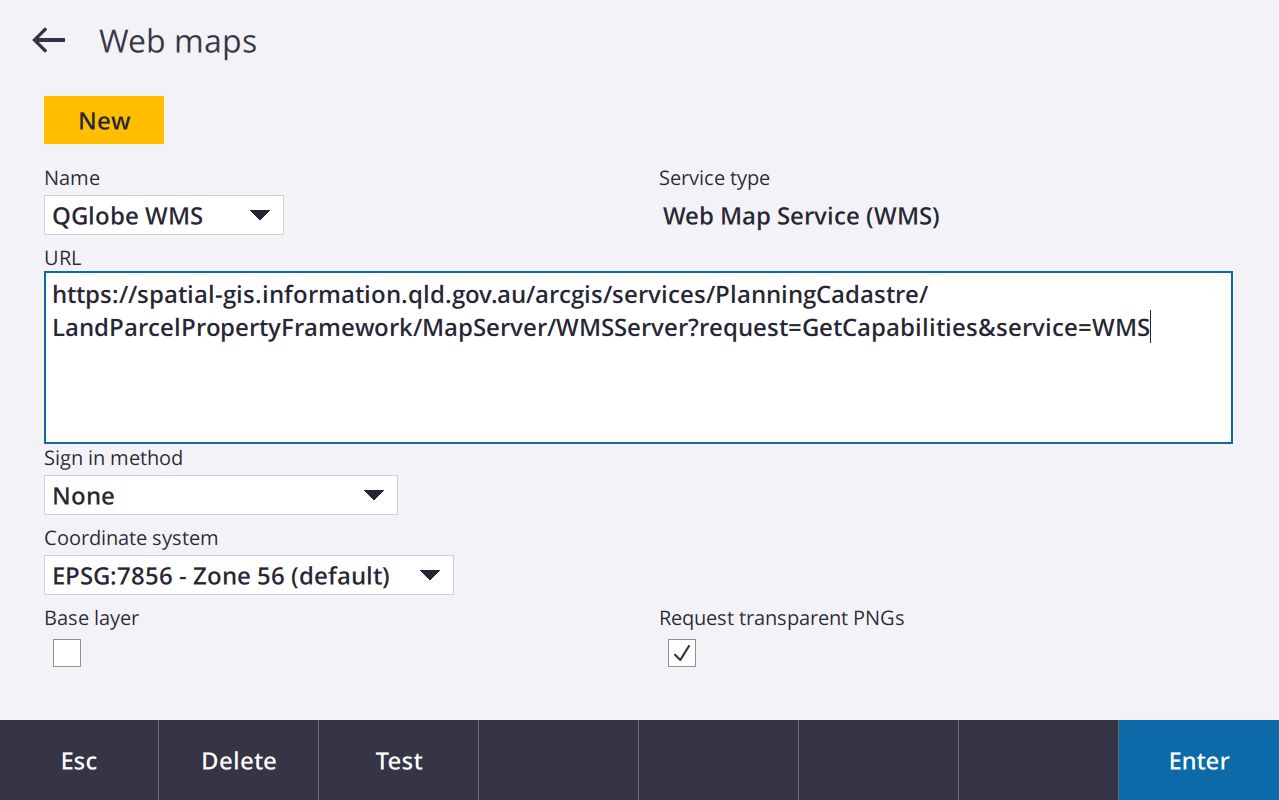Click inside the URL text field
1279x800 pixels.
[x=638, y=380]
